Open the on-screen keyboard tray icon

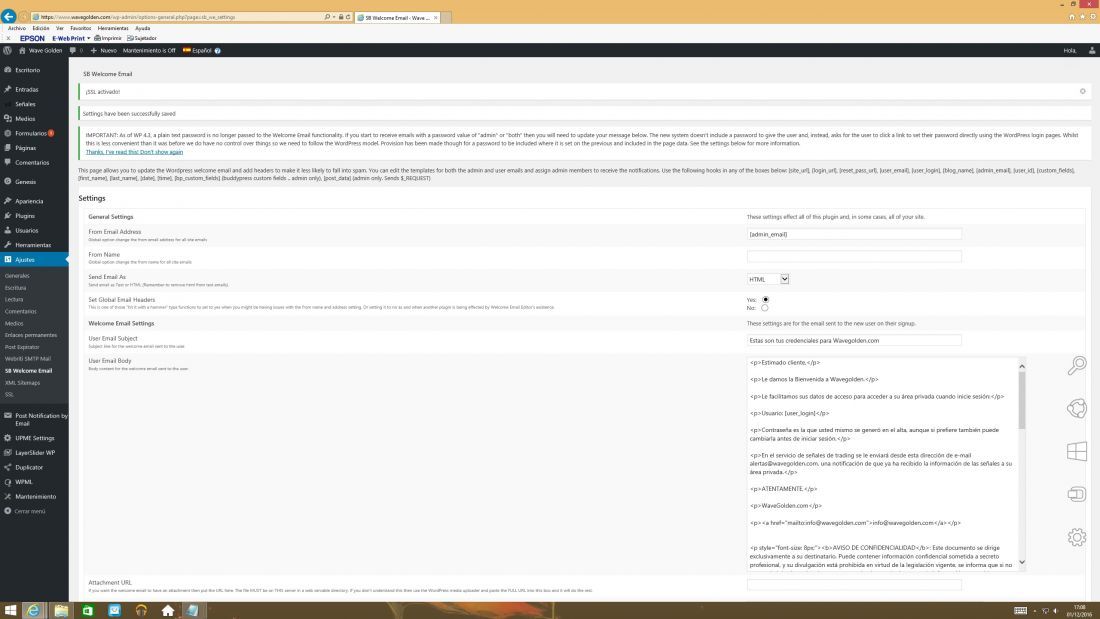click(x=1021, y=611)
